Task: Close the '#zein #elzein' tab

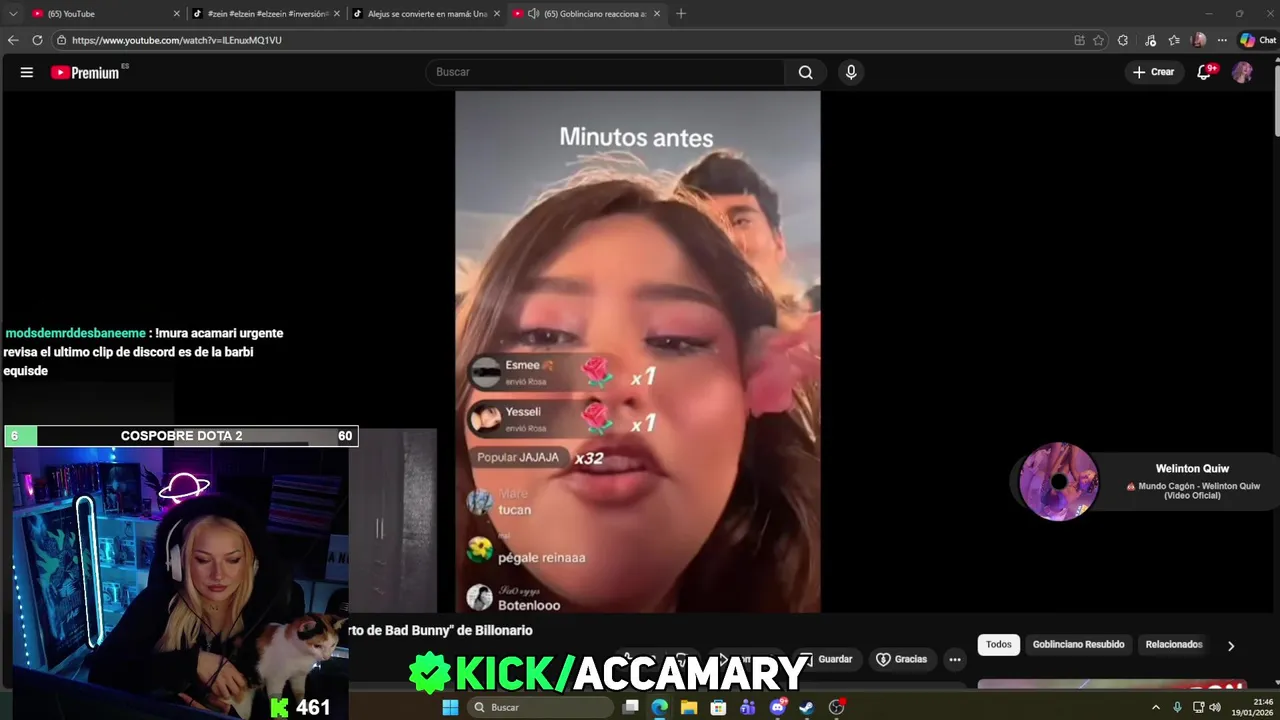Action: point(337,14)
